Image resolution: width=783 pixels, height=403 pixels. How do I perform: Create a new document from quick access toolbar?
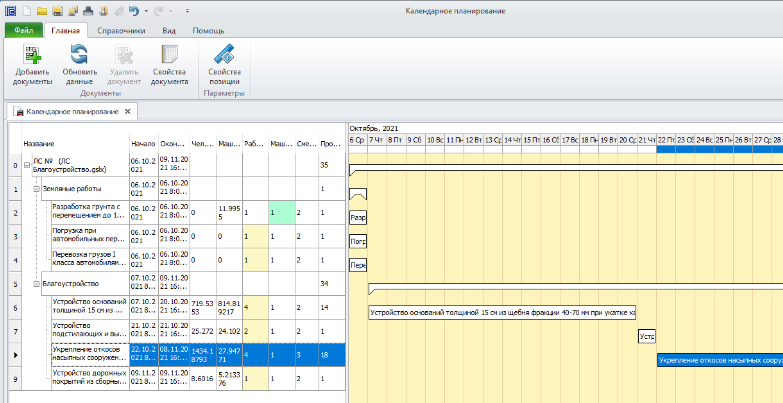[26, 10]
